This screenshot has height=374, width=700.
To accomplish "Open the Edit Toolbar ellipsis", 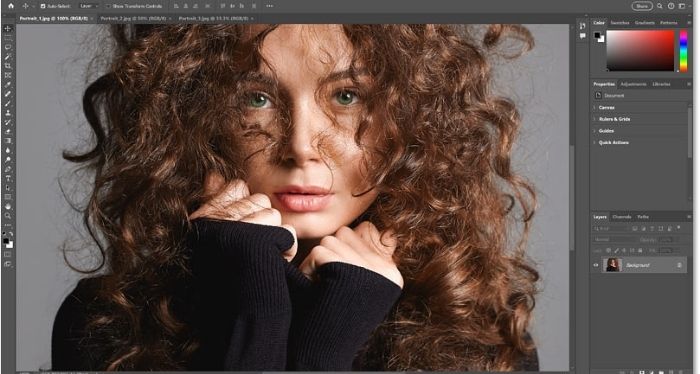I will [x=8, y=225].
